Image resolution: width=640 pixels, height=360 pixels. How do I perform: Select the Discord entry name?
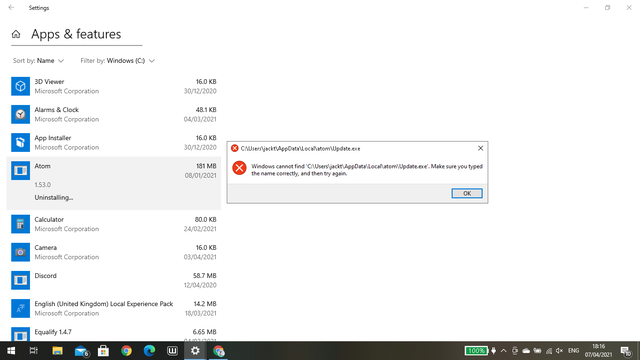[45, 276]
